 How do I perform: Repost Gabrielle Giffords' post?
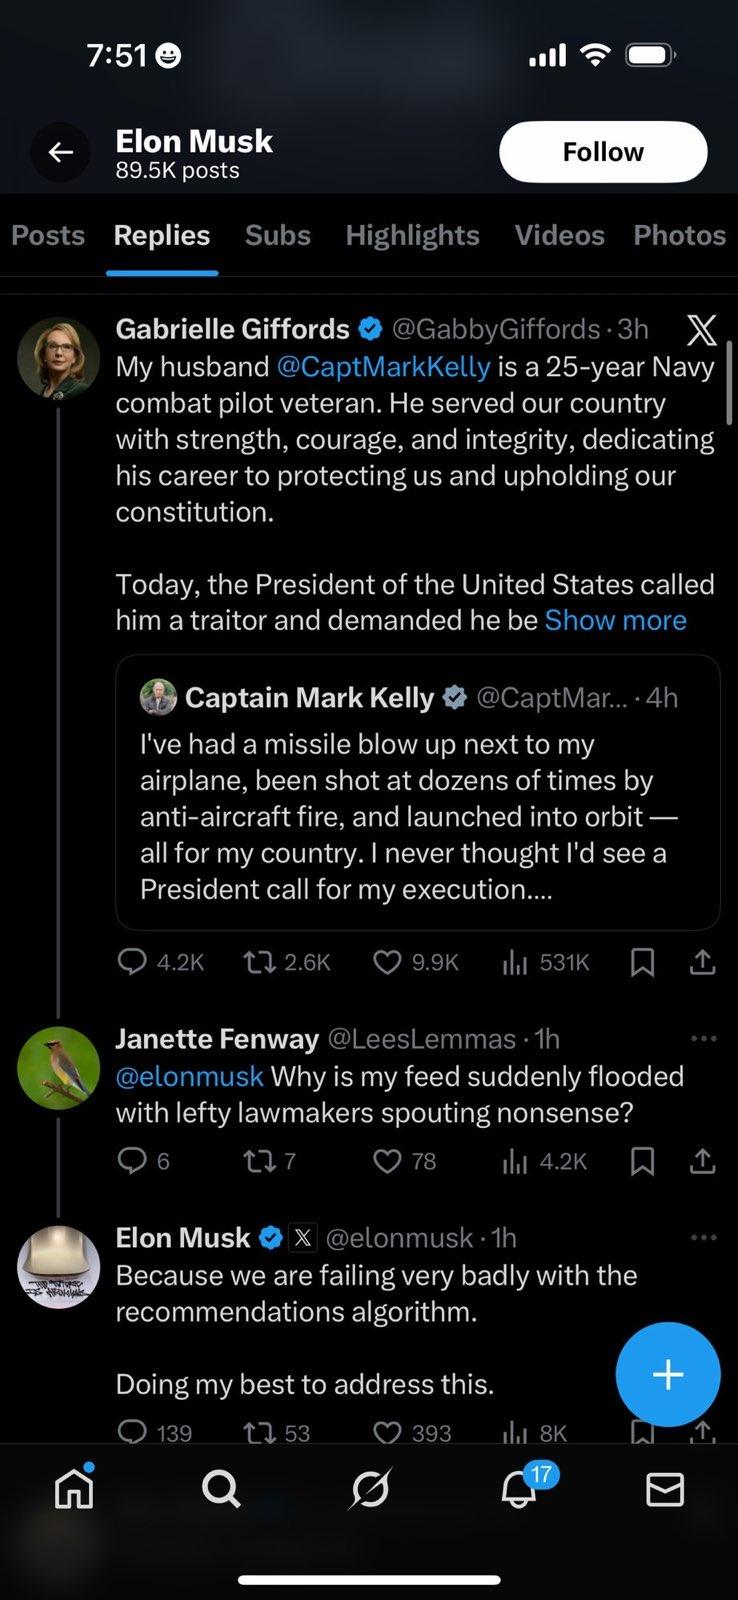[259, 962]
